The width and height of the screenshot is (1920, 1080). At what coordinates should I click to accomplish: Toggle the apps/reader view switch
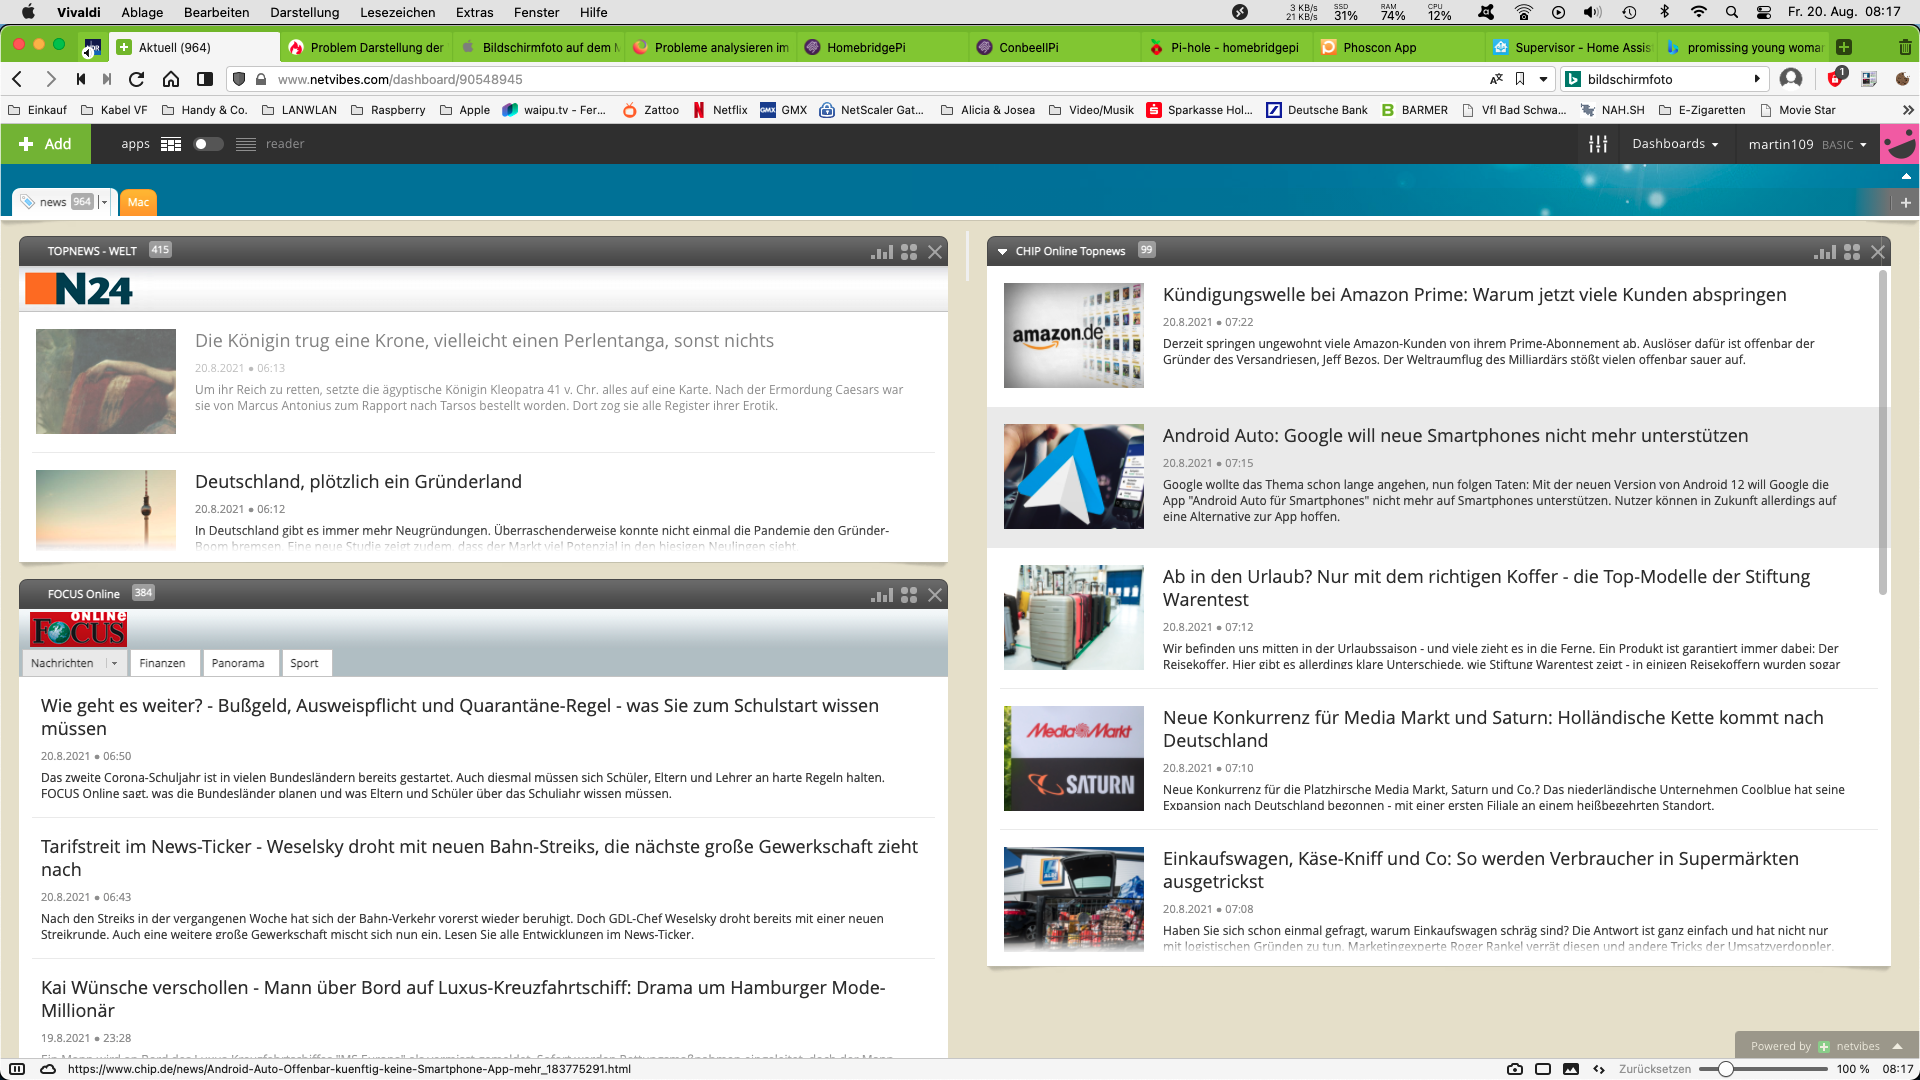tap(207, 144)
